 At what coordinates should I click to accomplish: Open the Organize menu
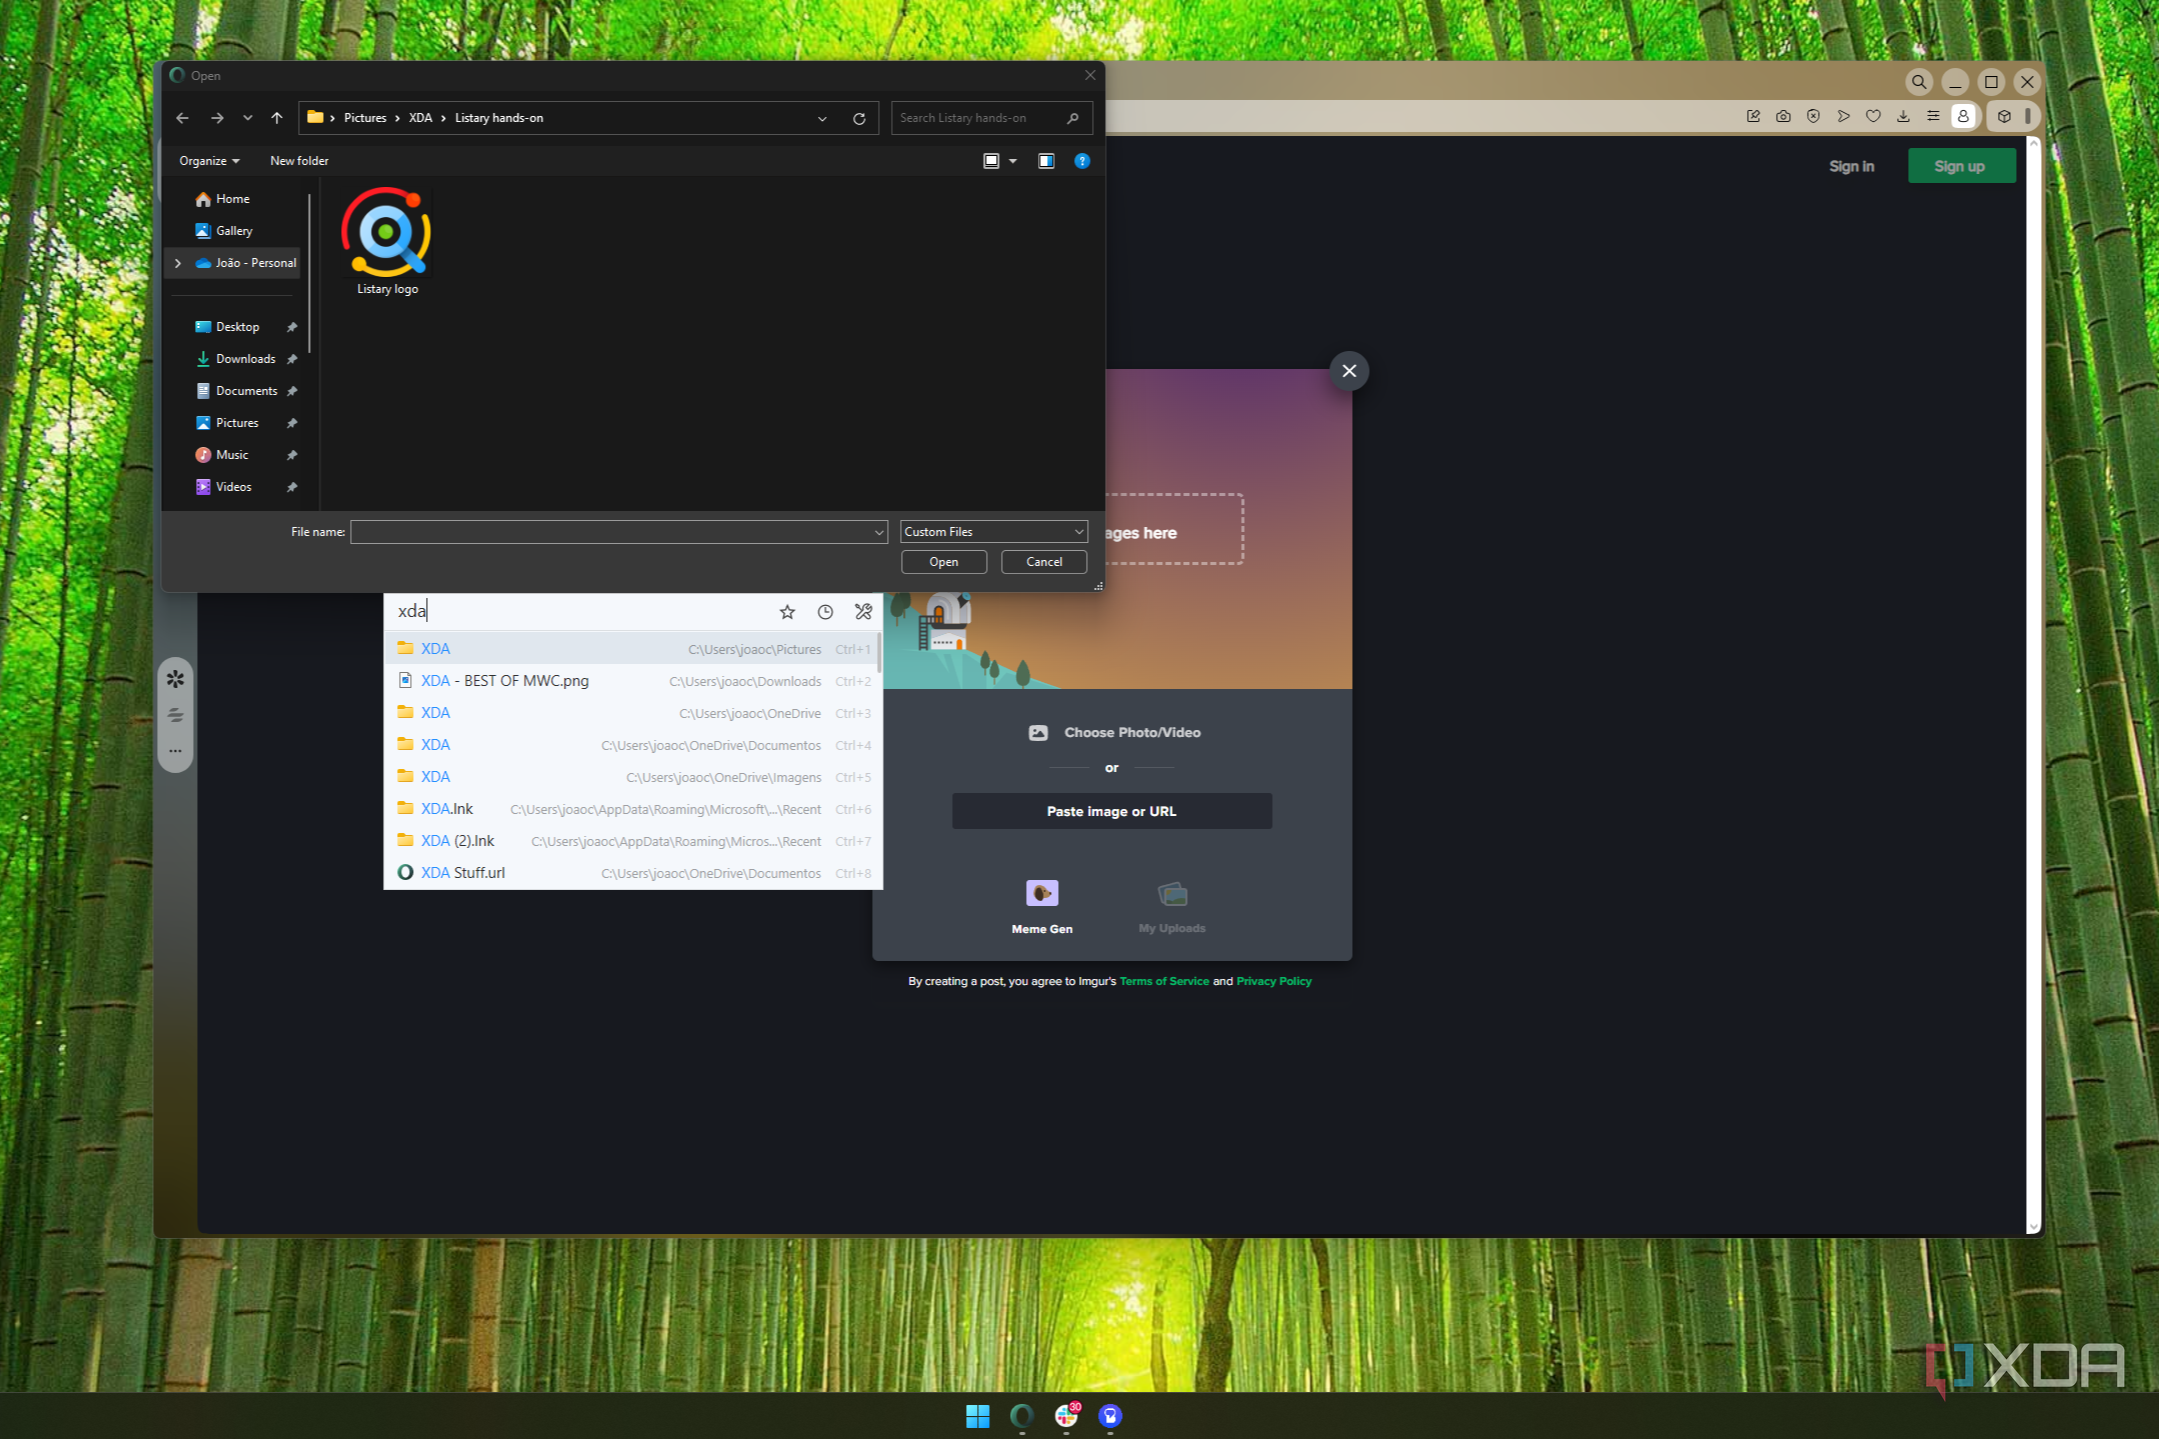209,161
